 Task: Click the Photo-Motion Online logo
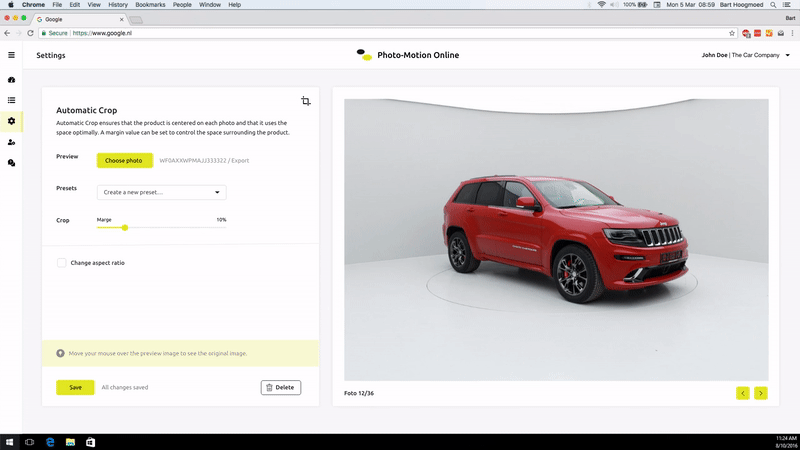point(364,55)
